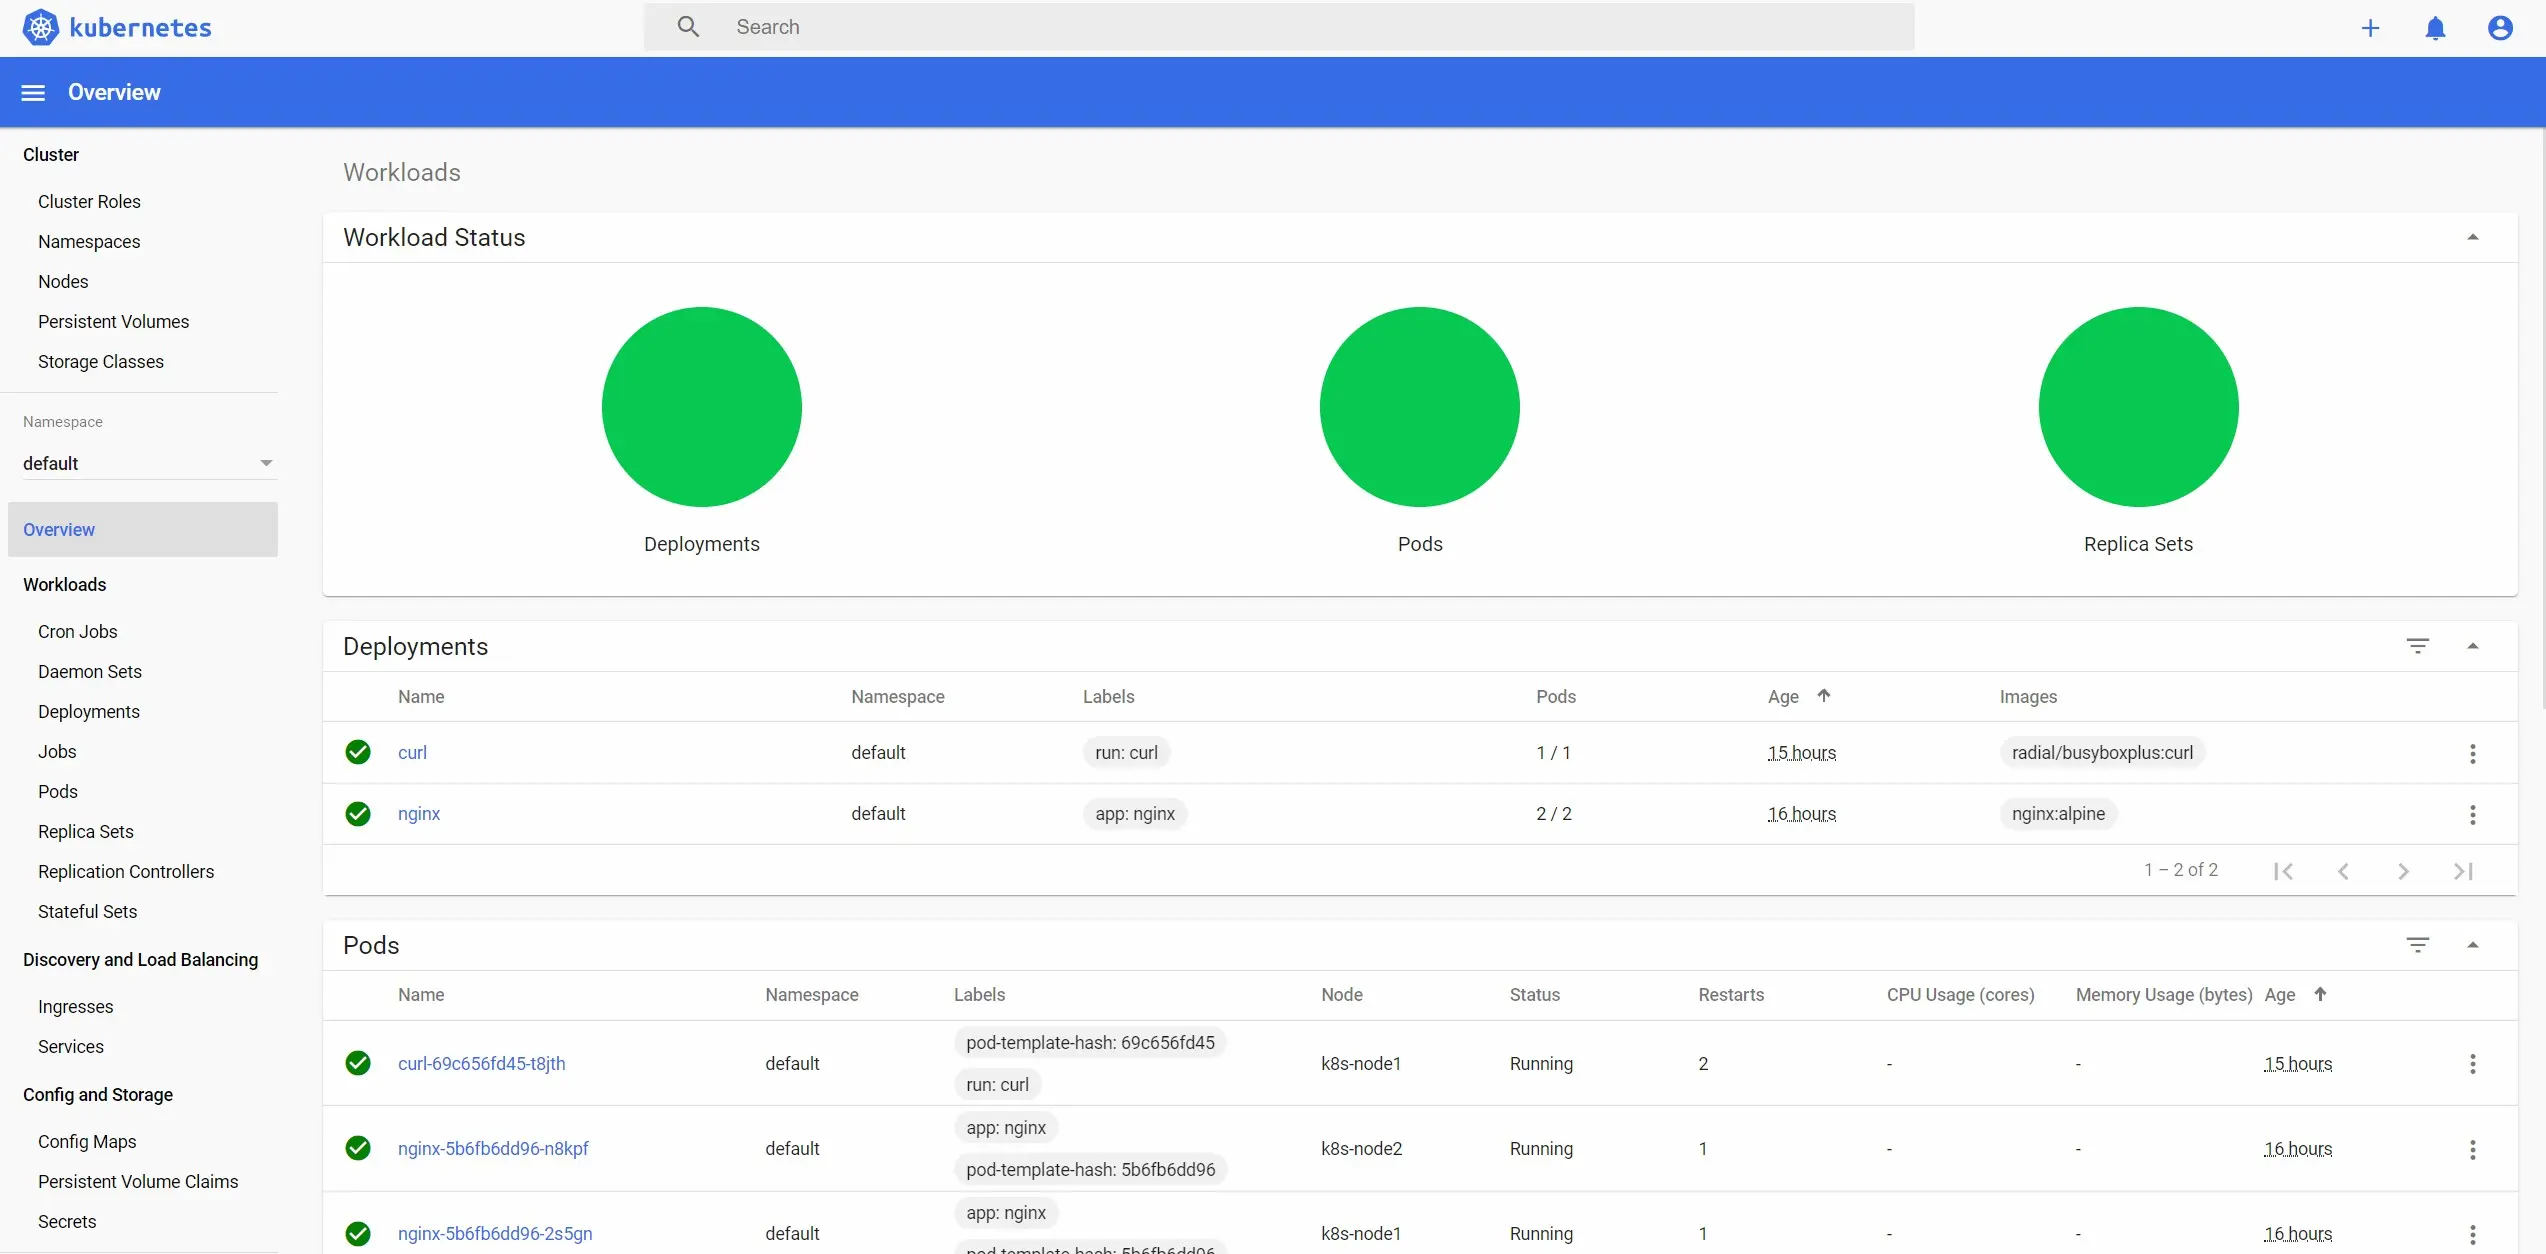Click the Kubernetes logo

click(x=41, y=27)
